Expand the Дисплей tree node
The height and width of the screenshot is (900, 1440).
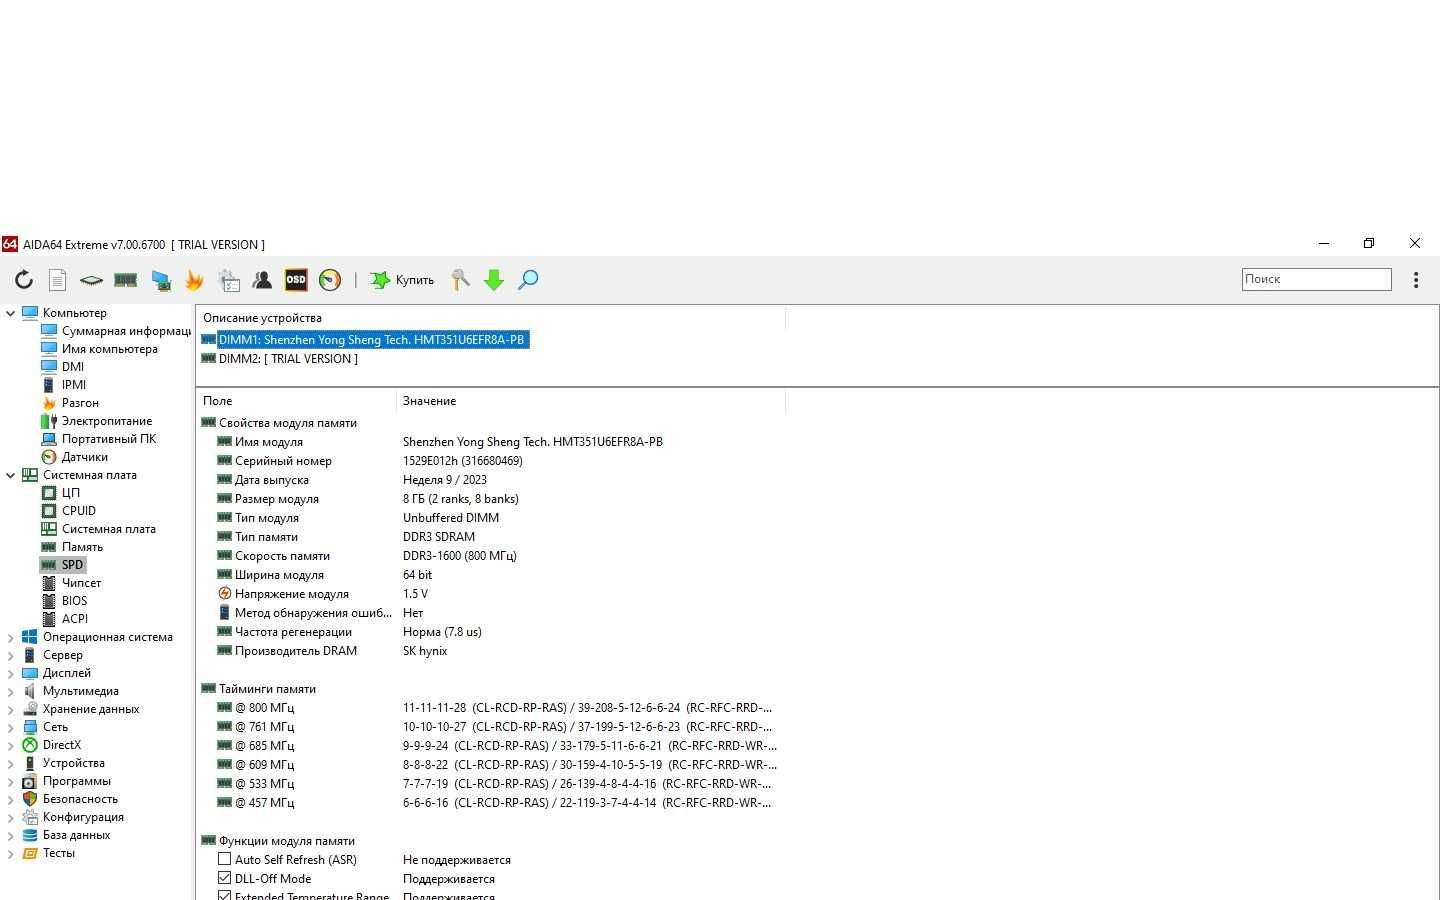[x=10, y=673]
